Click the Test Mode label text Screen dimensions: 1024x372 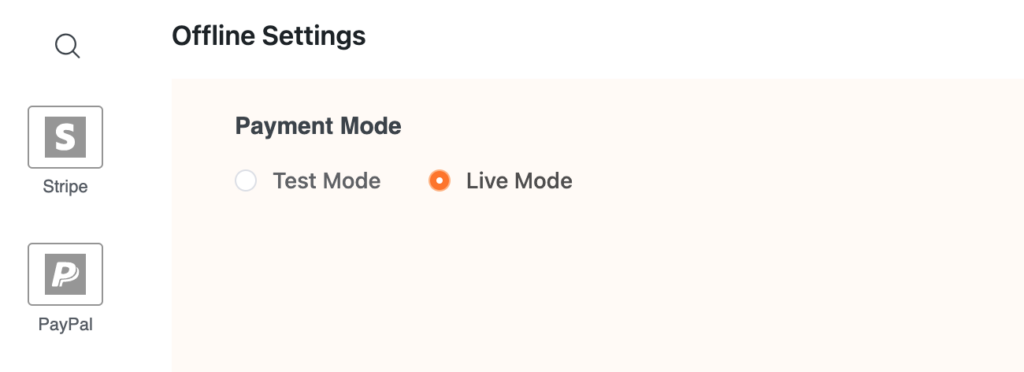(327, 181)
